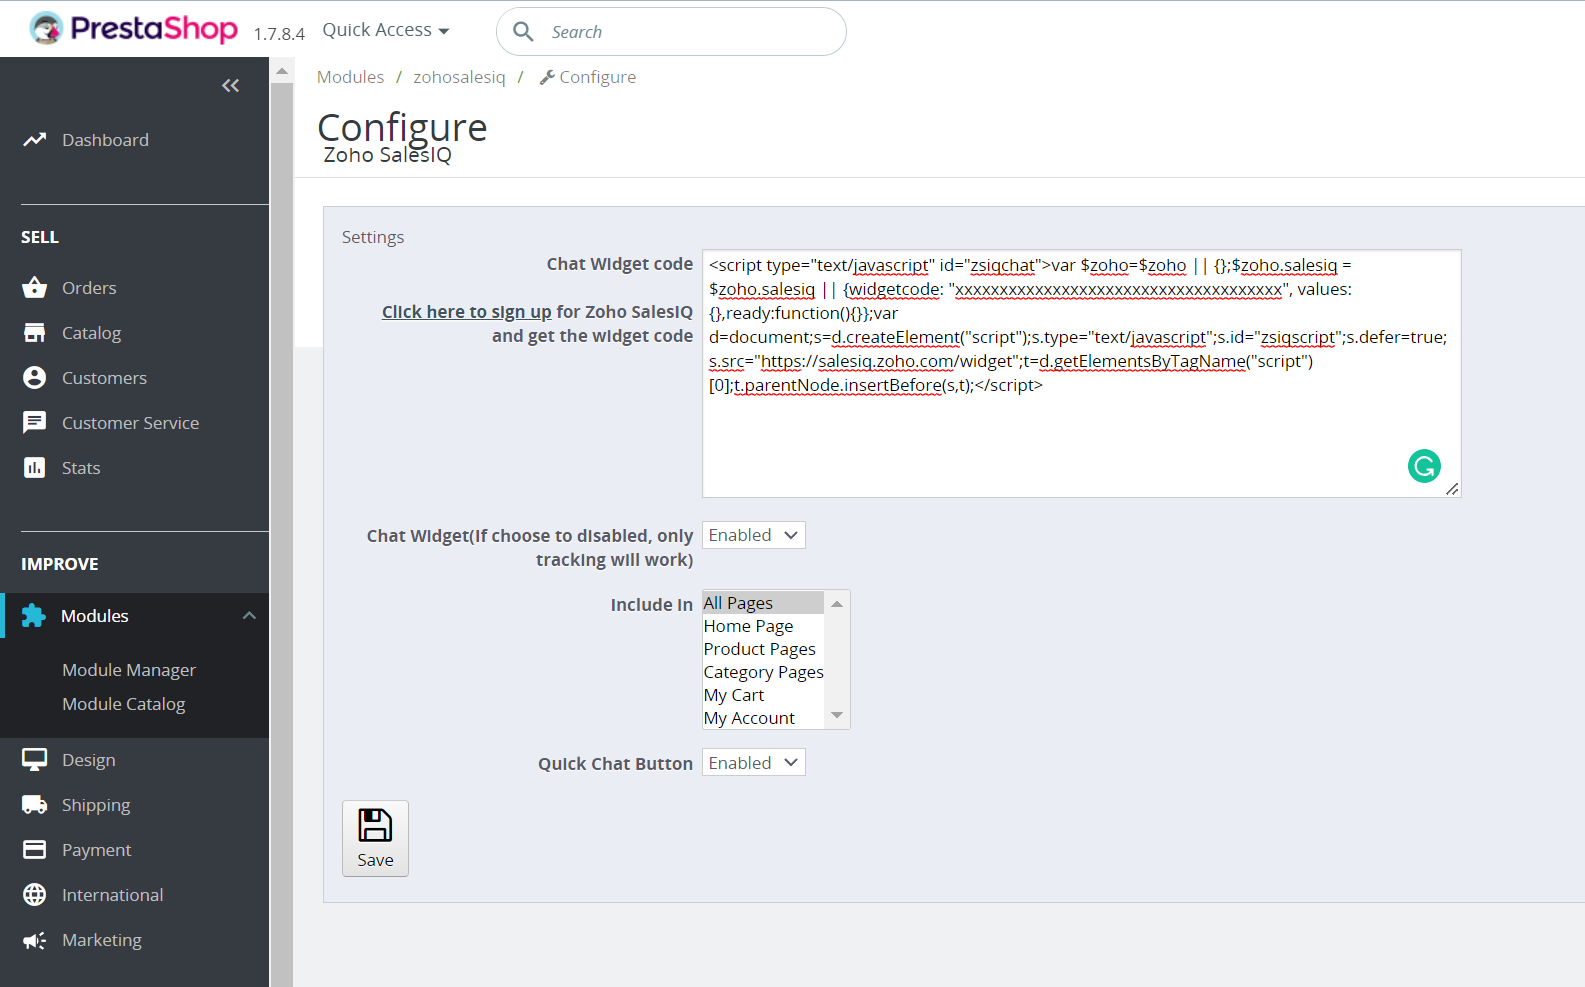Go to Orders in the sidebar
1585x987 pixels.
[x=89, y=288]
